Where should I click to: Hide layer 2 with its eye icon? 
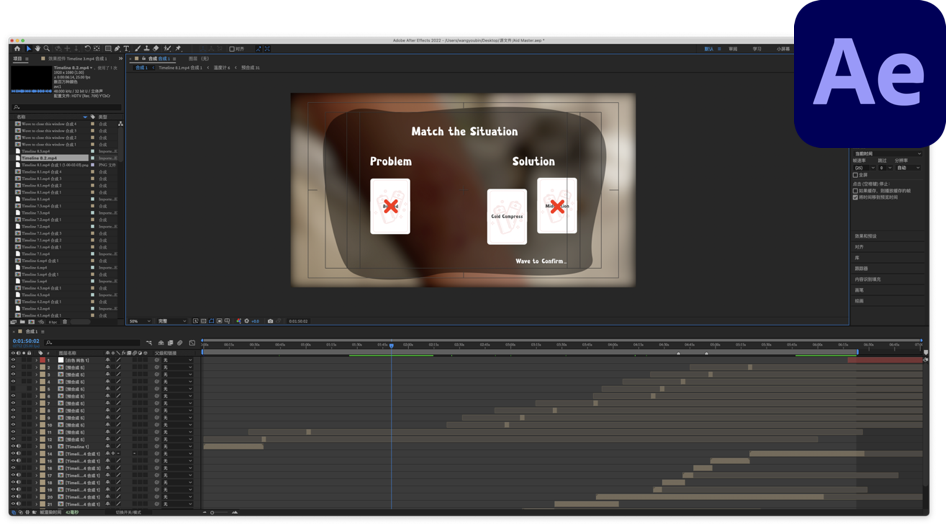[x=13, y=367]
